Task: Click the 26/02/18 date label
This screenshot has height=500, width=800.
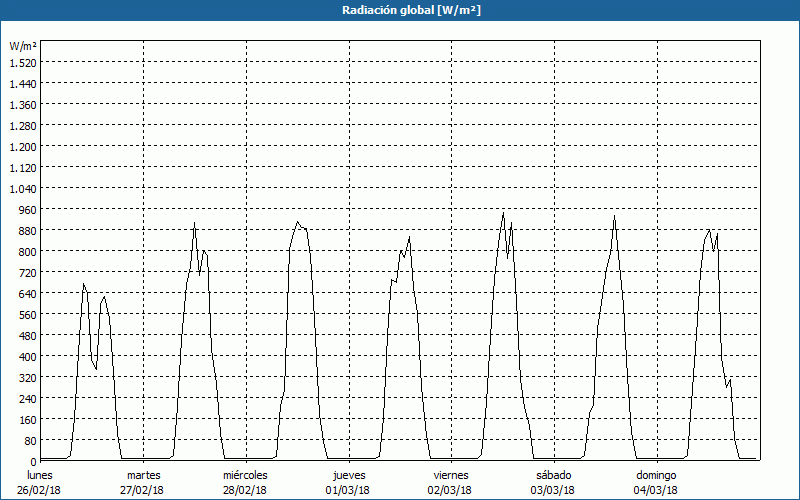Action: coord(40,490)
